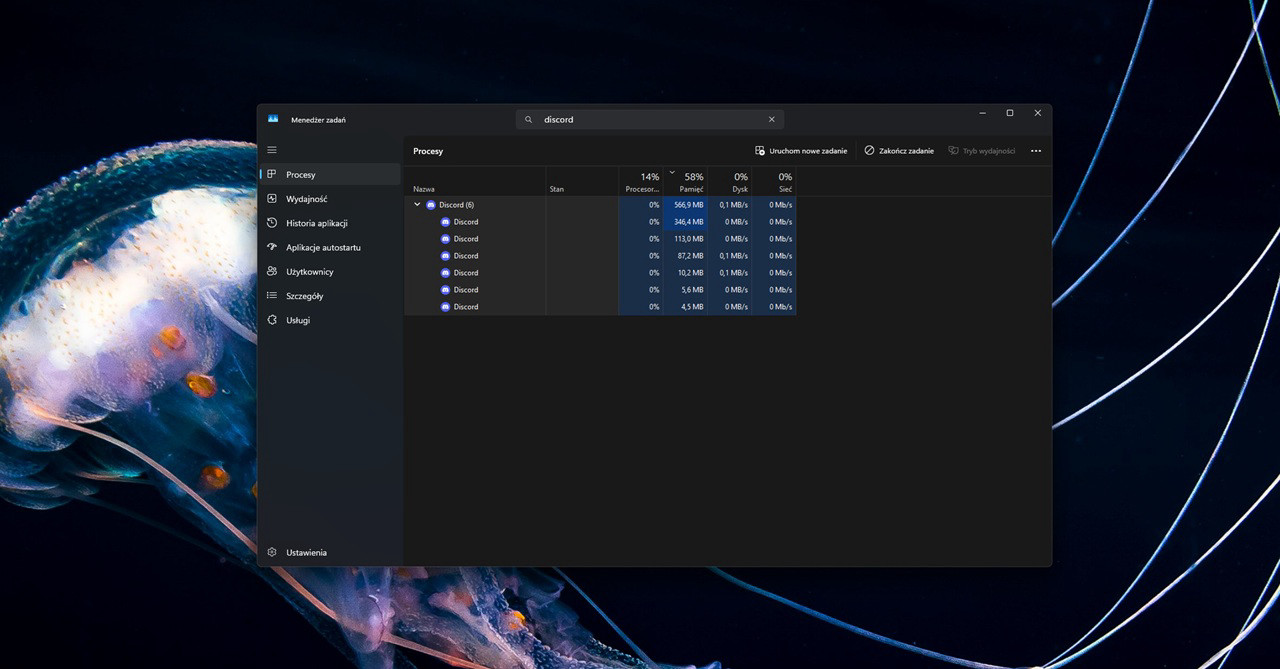1280x669 pixels.
Task: Open the three-dots more options menu
Action: click(x=1036, y=151)
